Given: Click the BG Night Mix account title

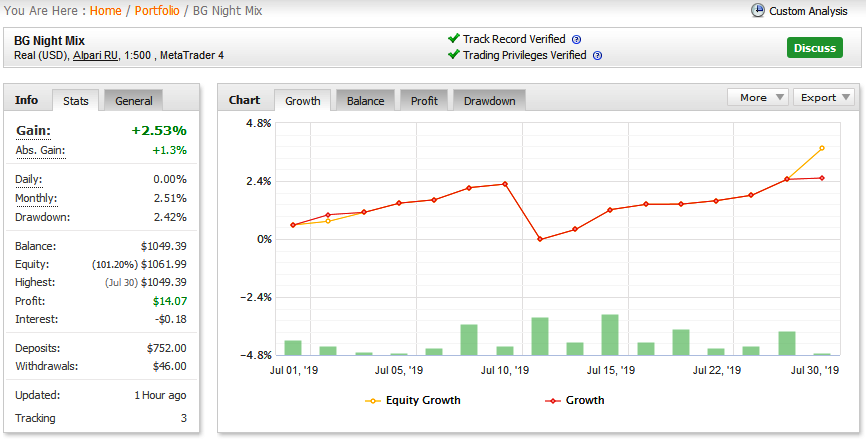Looking at the screenshot, I should point(49,40).
